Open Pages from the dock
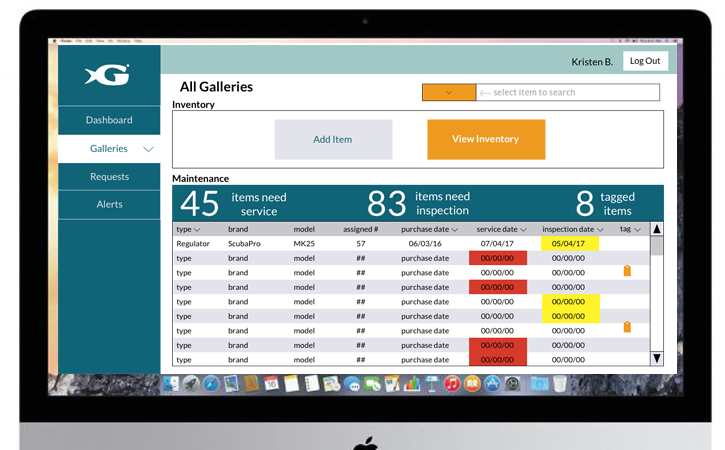This screenshot has width=725, height=450. (392, 384)
